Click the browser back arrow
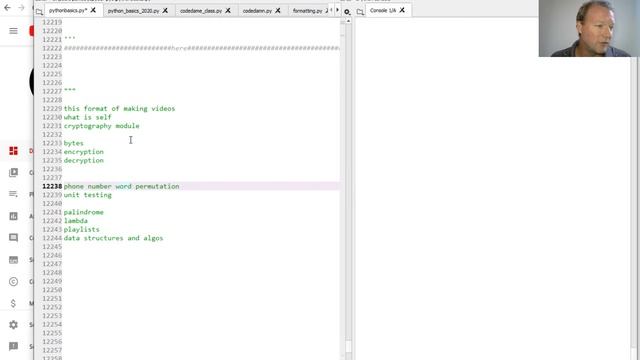 tap(7, 7)
